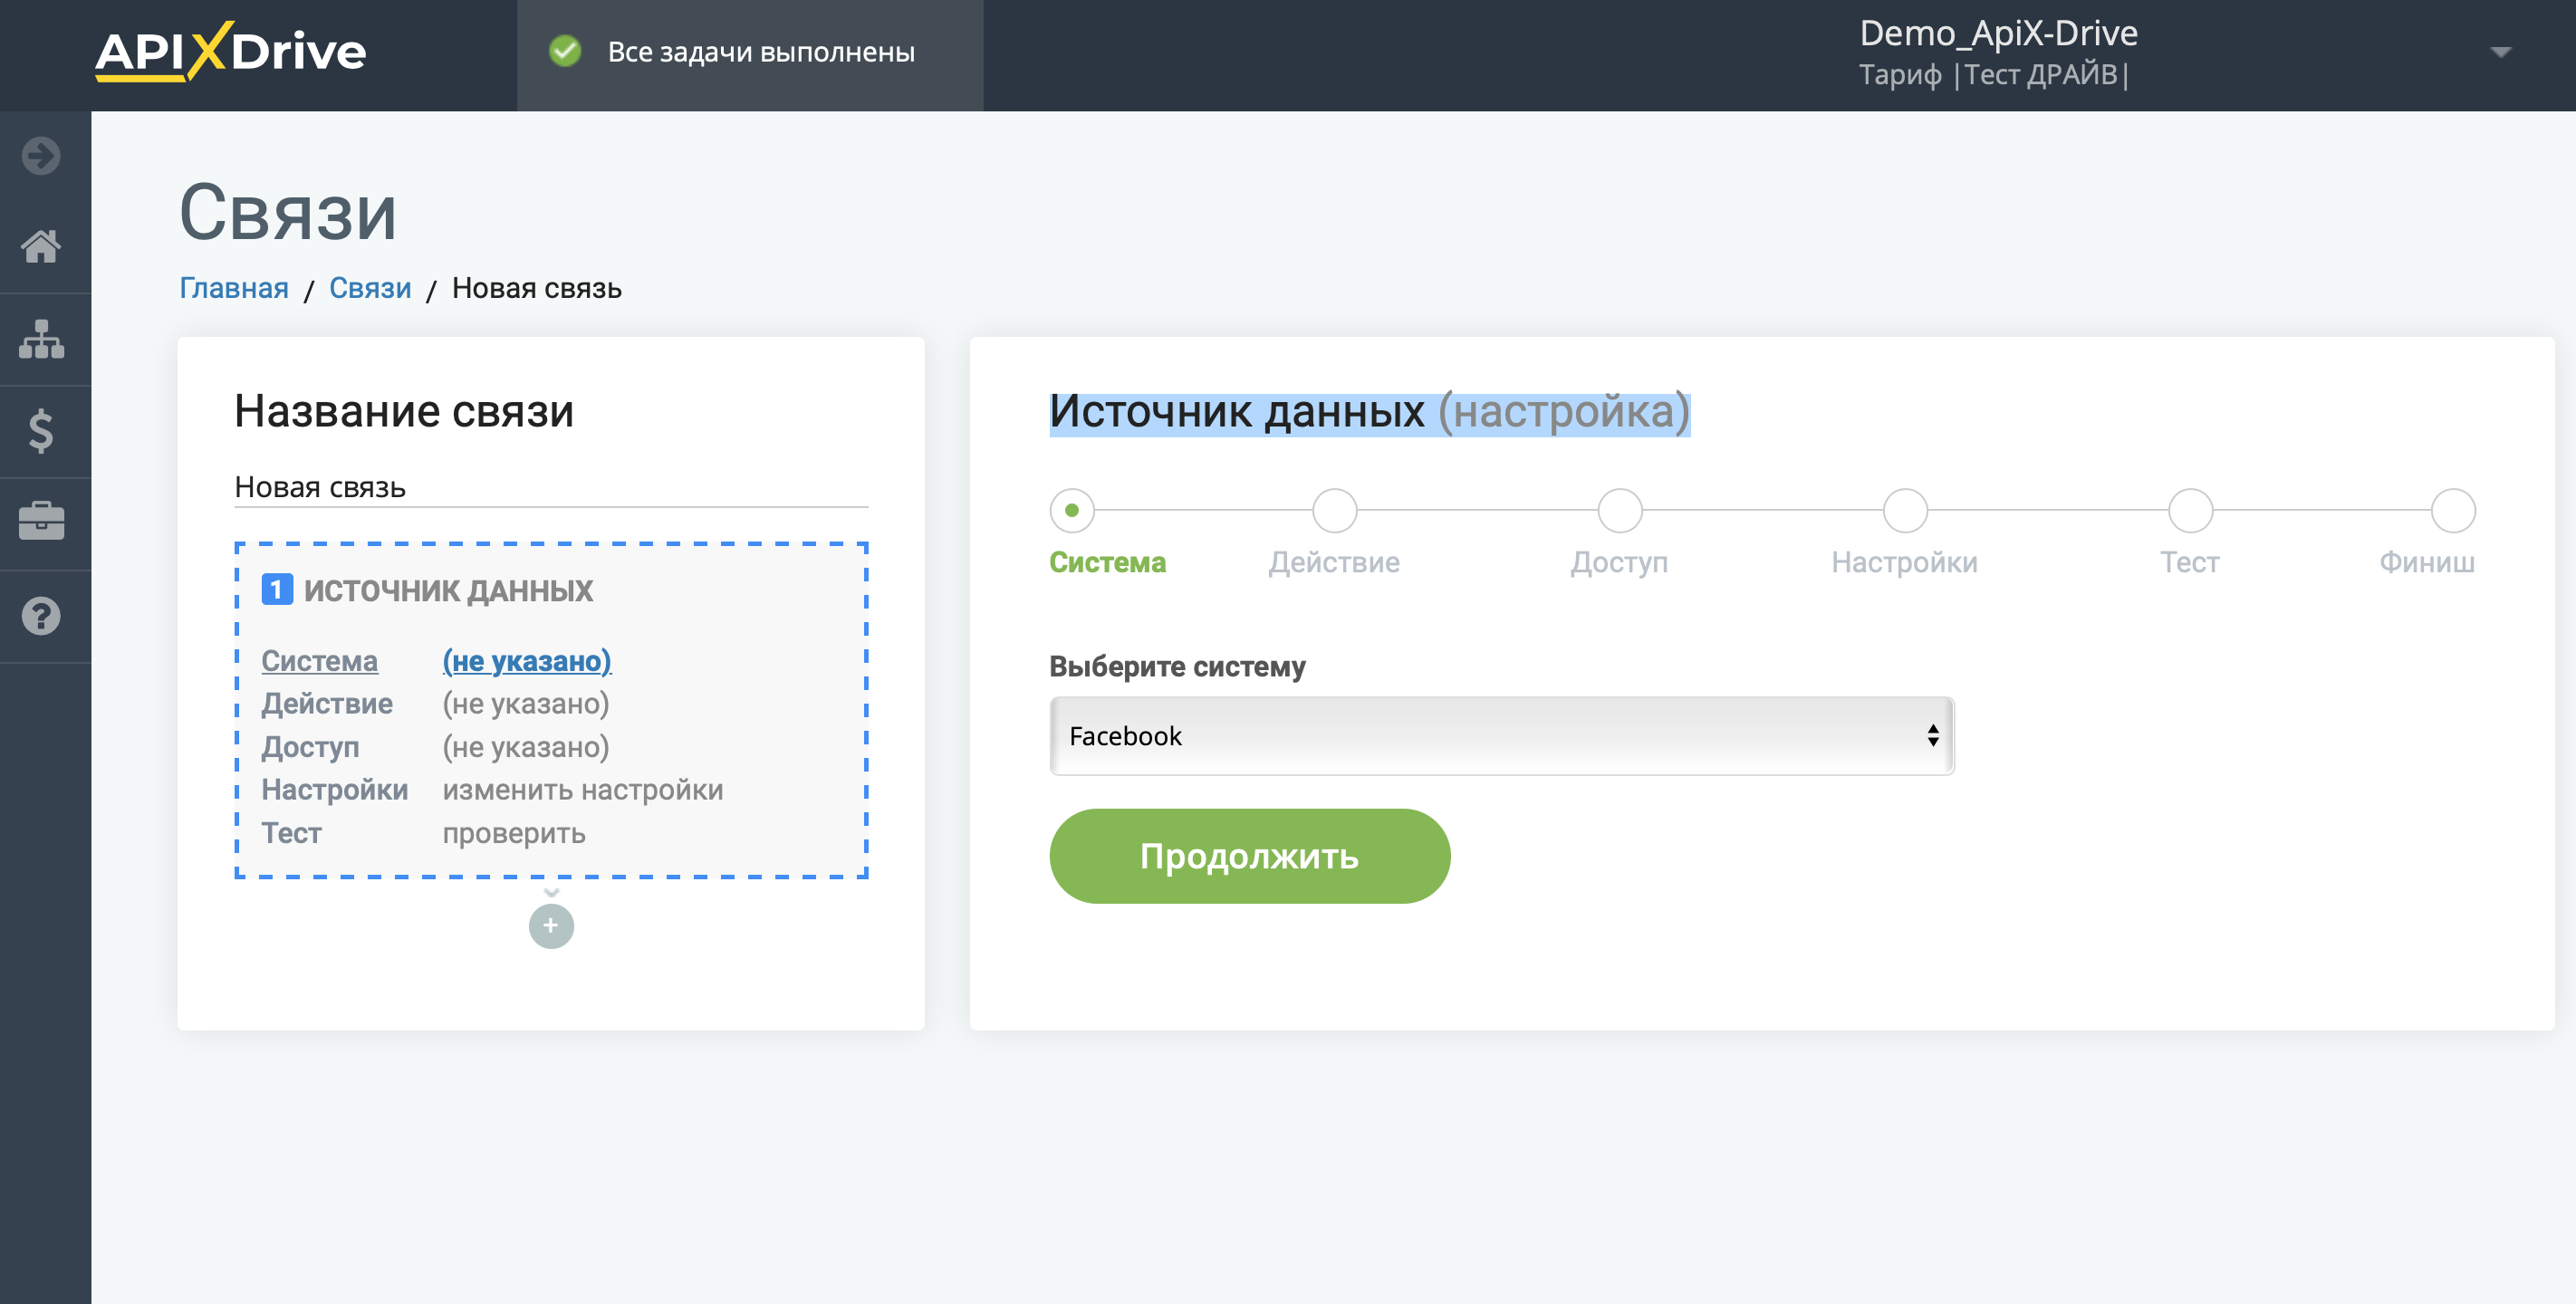
Task: Open the briefcase icon in the sidebar
Action: (41, 521)
